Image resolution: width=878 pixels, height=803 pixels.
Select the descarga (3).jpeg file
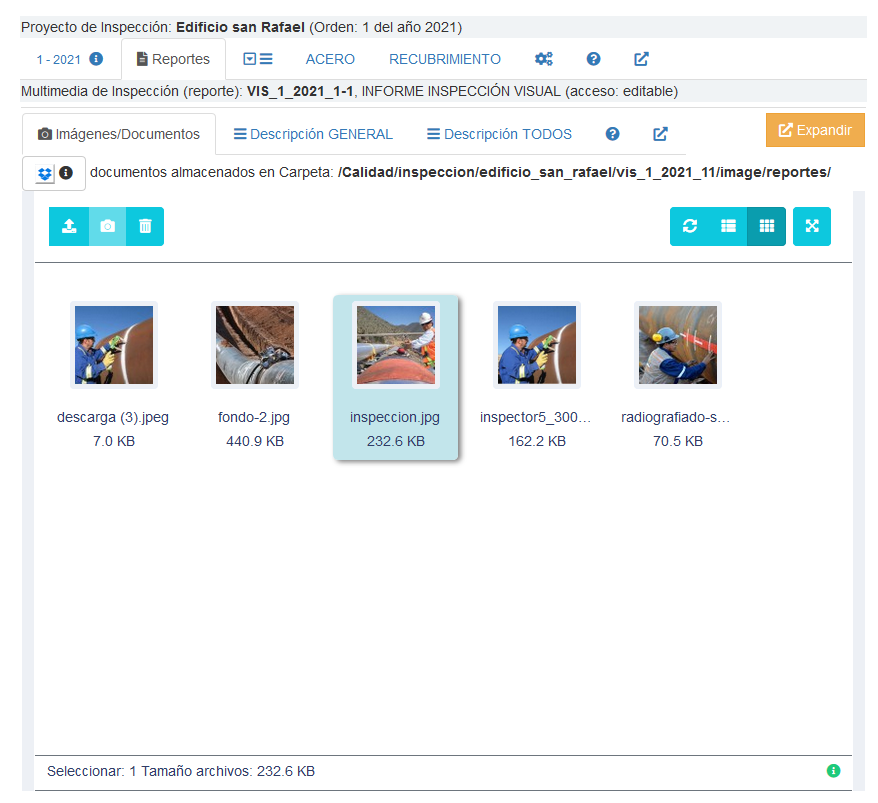point(113,346)
